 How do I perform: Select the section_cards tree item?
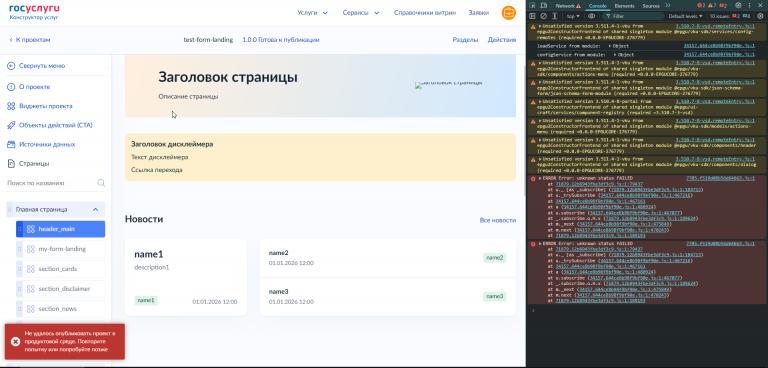60,269
